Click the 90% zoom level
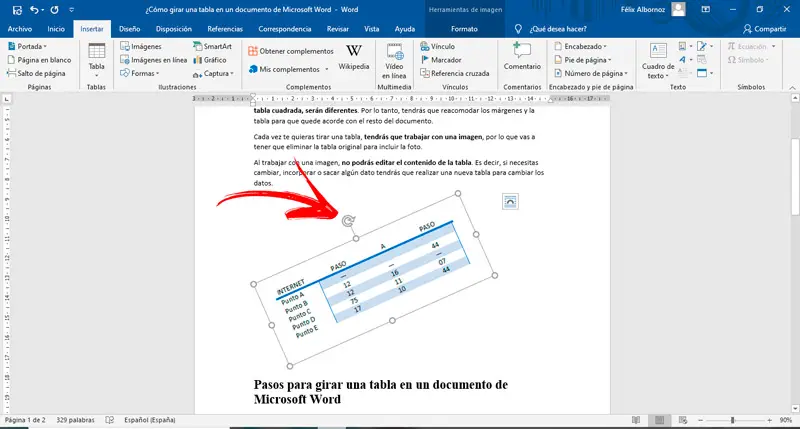 click(x=786, y=420)
